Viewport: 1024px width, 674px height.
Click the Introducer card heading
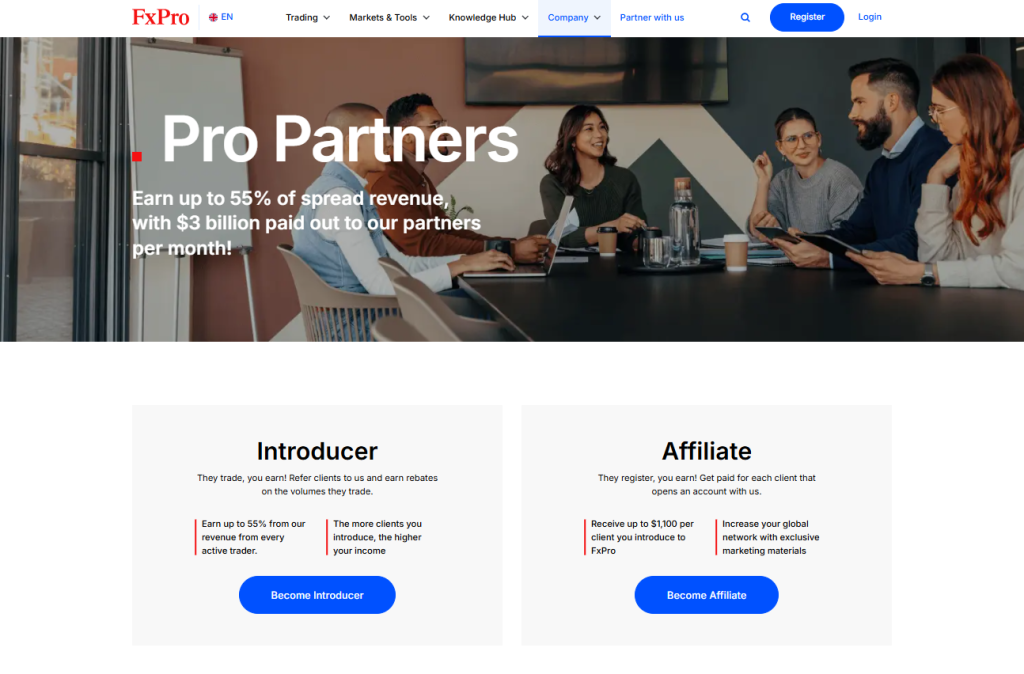coord(317,451)
